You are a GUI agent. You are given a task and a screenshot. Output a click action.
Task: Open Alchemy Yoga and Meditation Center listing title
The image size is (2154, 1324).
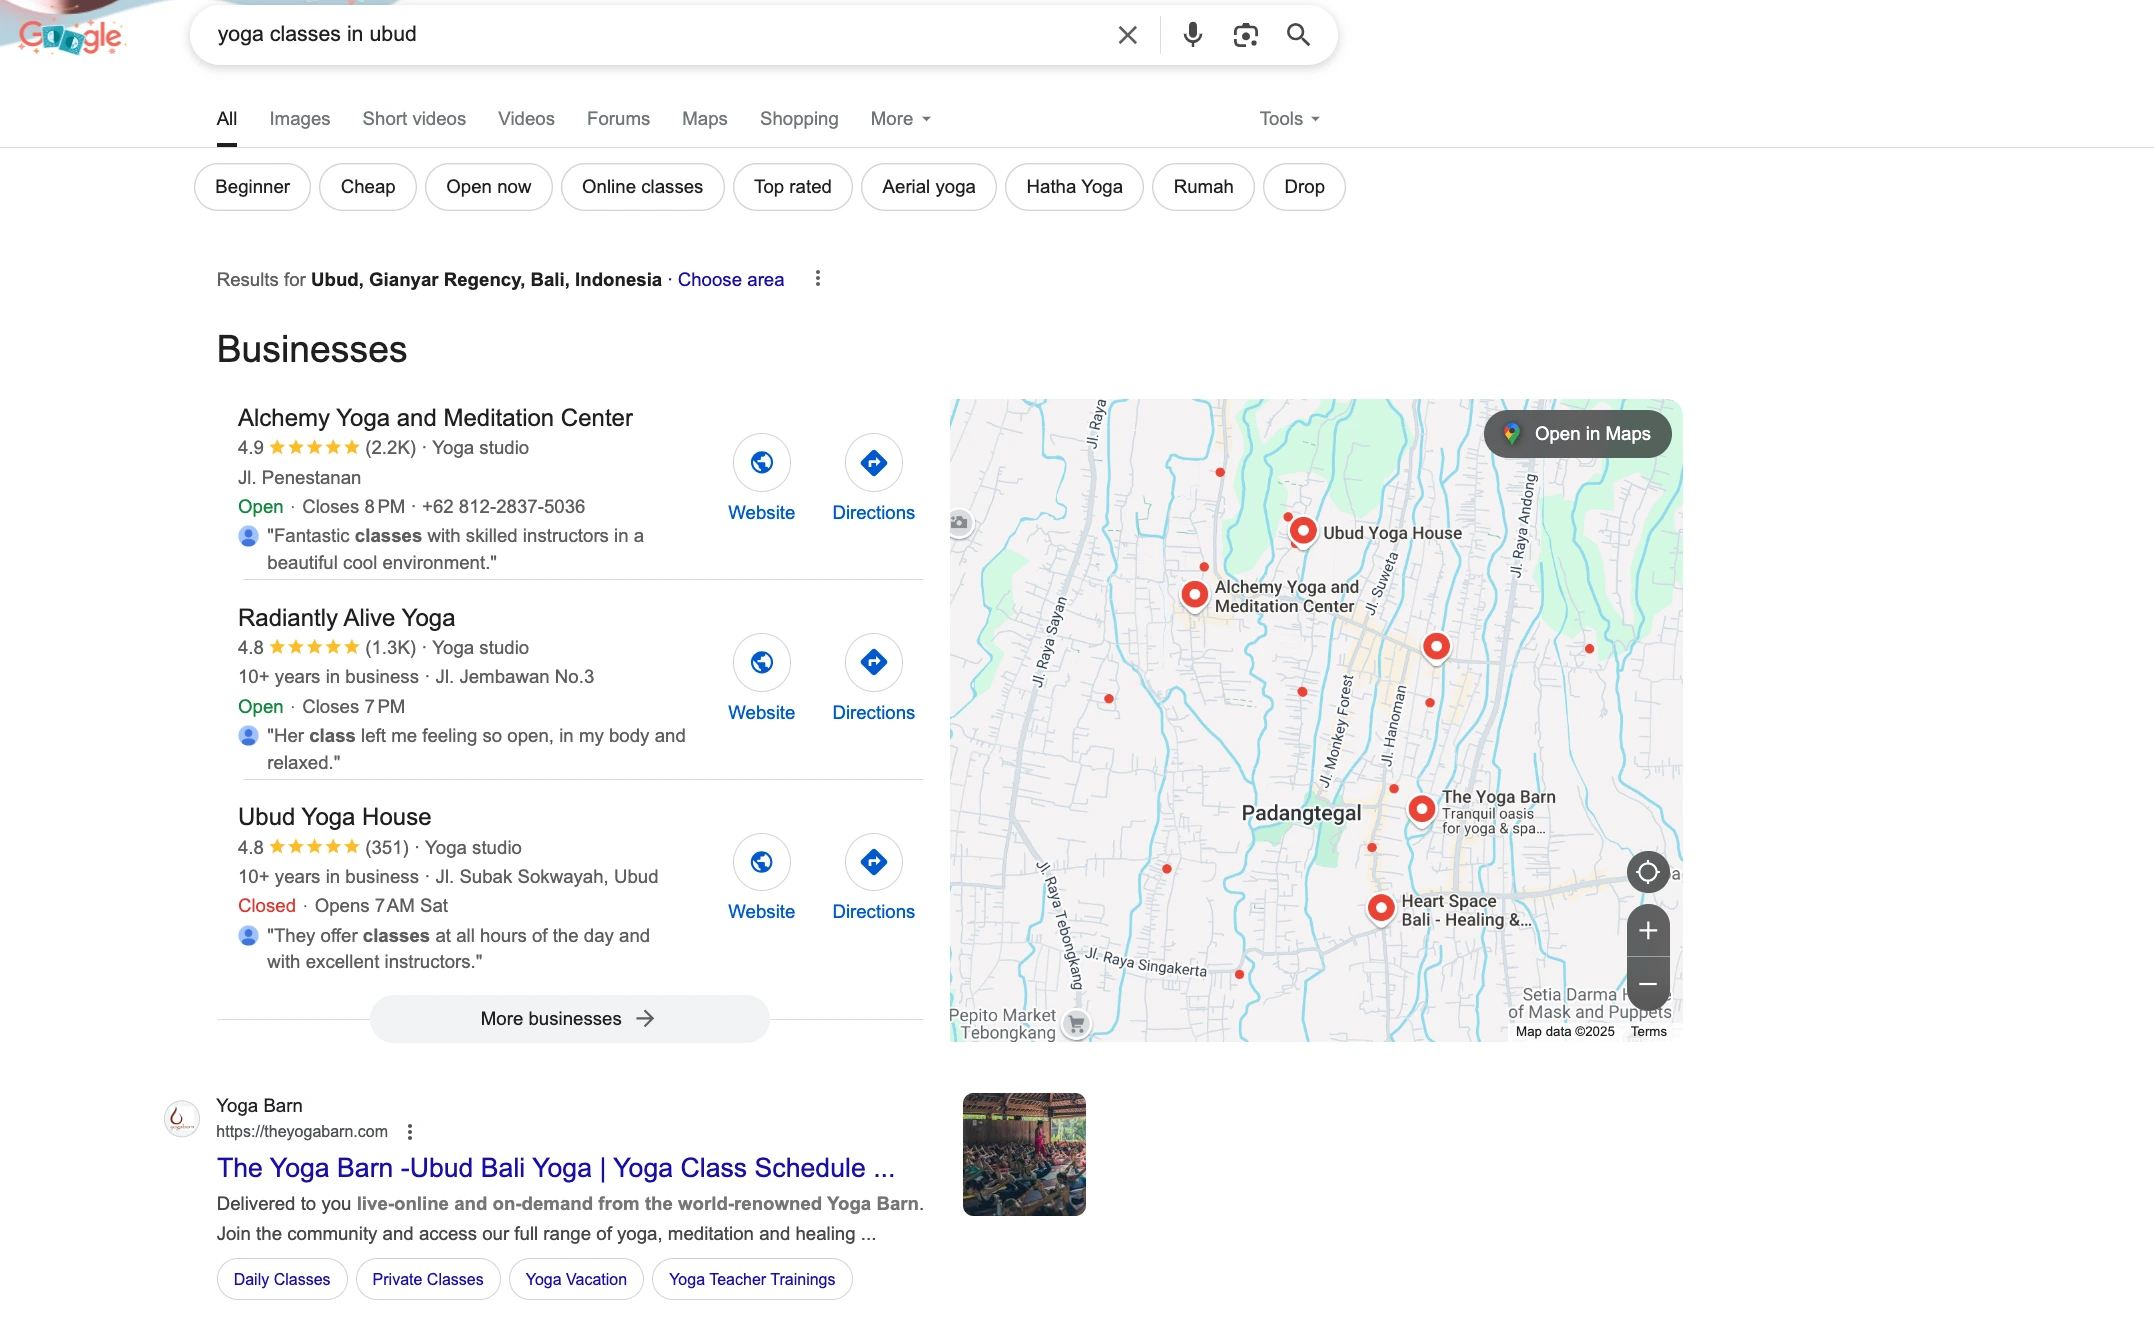pyautogui.click(x=435, y=418)
